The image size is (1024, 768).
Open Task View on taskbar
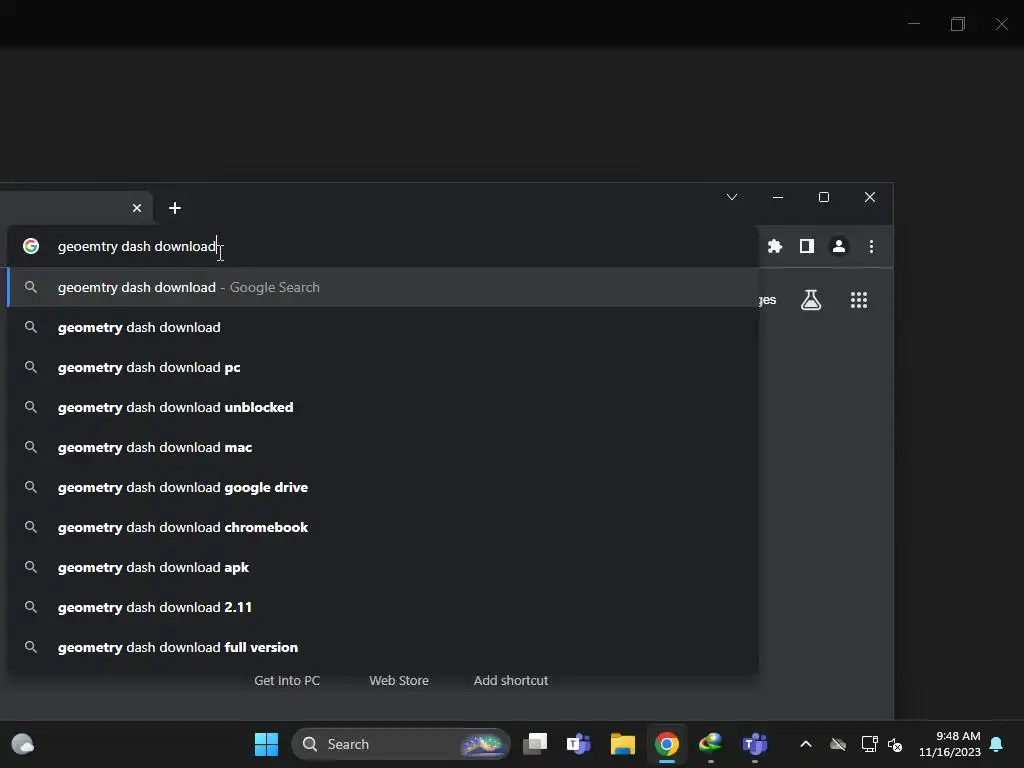[x=535, y=744]
